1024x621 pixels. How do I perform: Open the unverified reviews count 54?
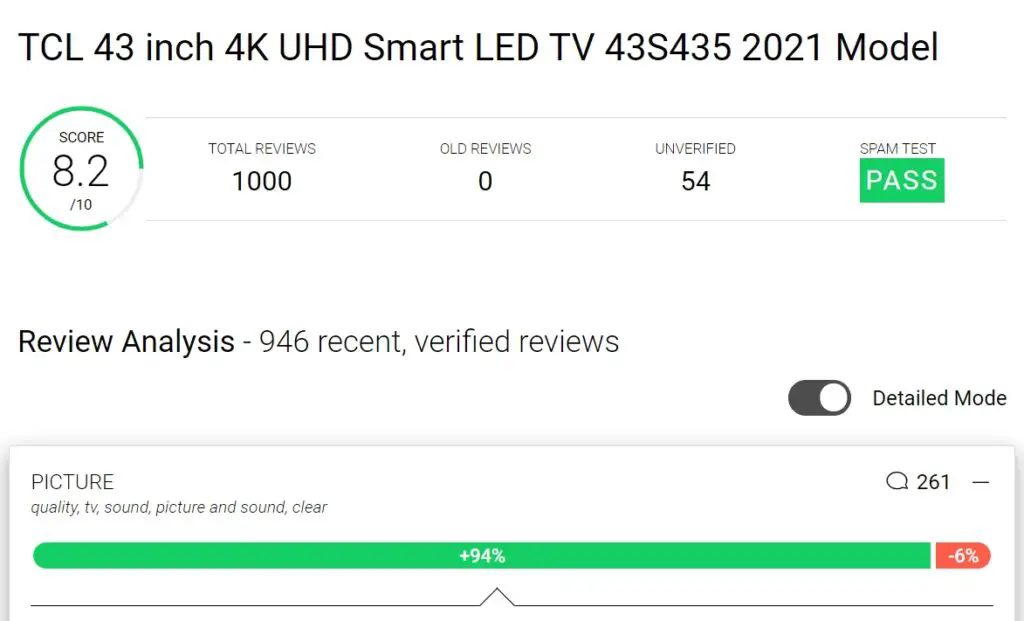click(x=695, y=181)
